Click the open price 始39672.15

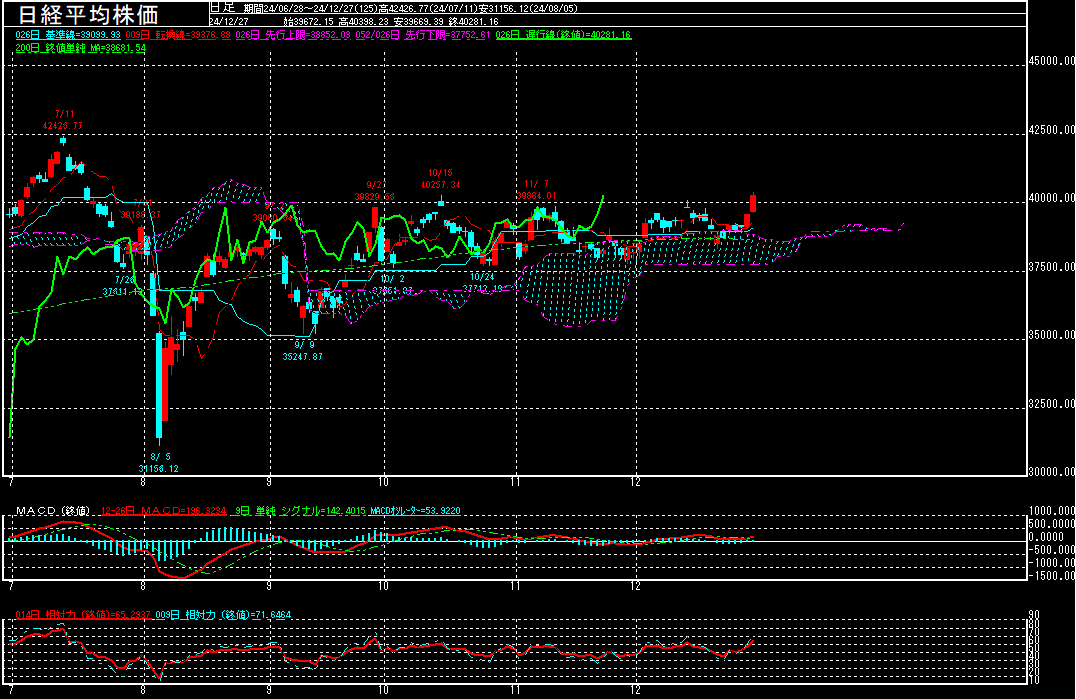pyautogui.click(x=309, y=21)
